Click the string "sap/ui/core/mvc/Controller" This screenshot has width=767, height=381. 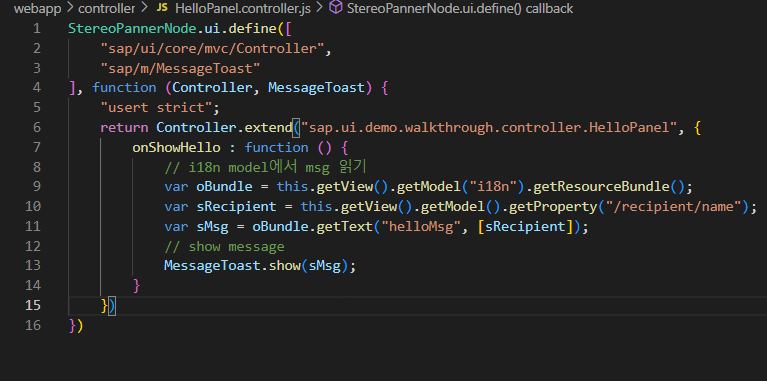tap(212, 49)
